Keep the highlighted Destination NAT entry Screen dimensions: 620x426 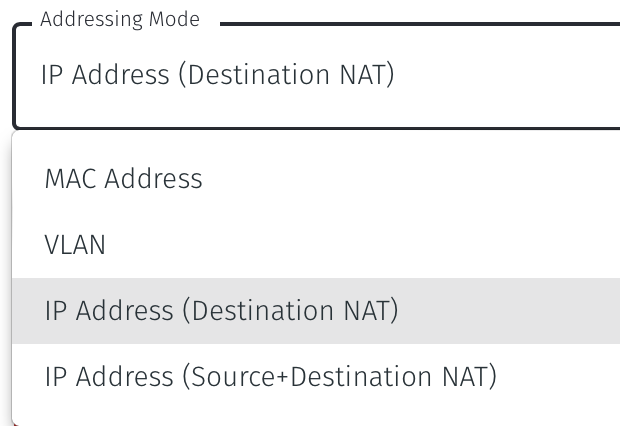[x=221, y=311]
